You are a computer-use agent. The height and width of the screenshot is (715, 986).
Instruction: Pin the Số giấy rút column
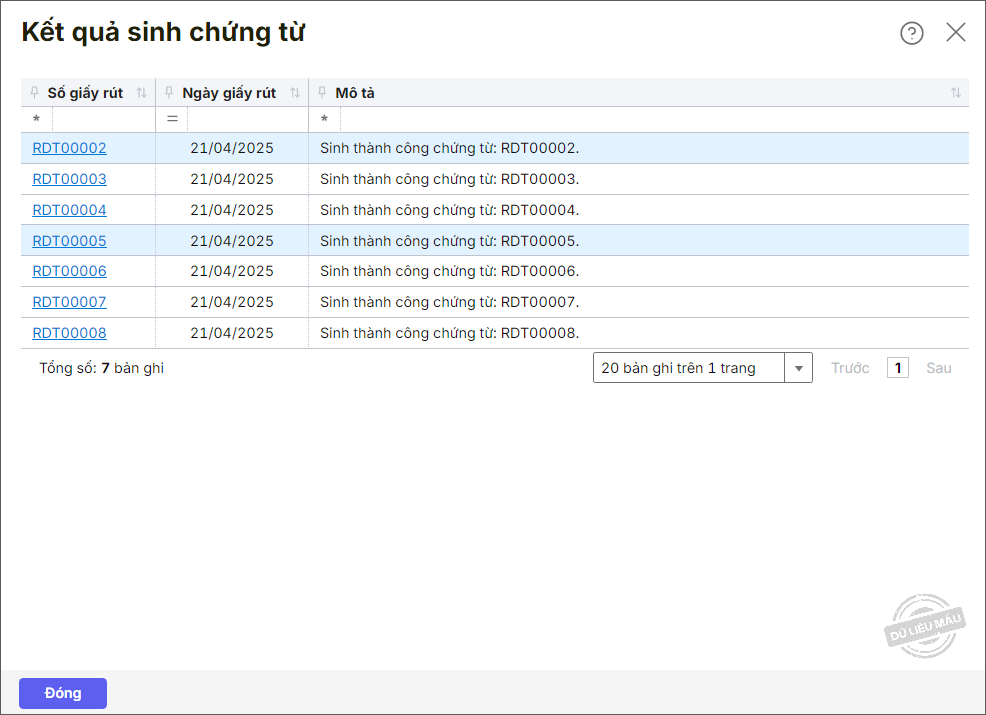[x=35, y=92]
